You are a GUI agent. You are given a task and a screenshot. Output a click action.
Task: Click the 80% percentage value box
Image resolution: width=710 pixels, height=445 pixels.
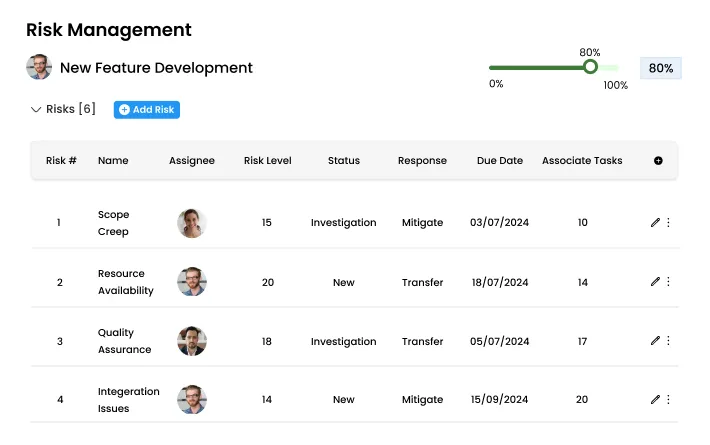coord(660,68)
